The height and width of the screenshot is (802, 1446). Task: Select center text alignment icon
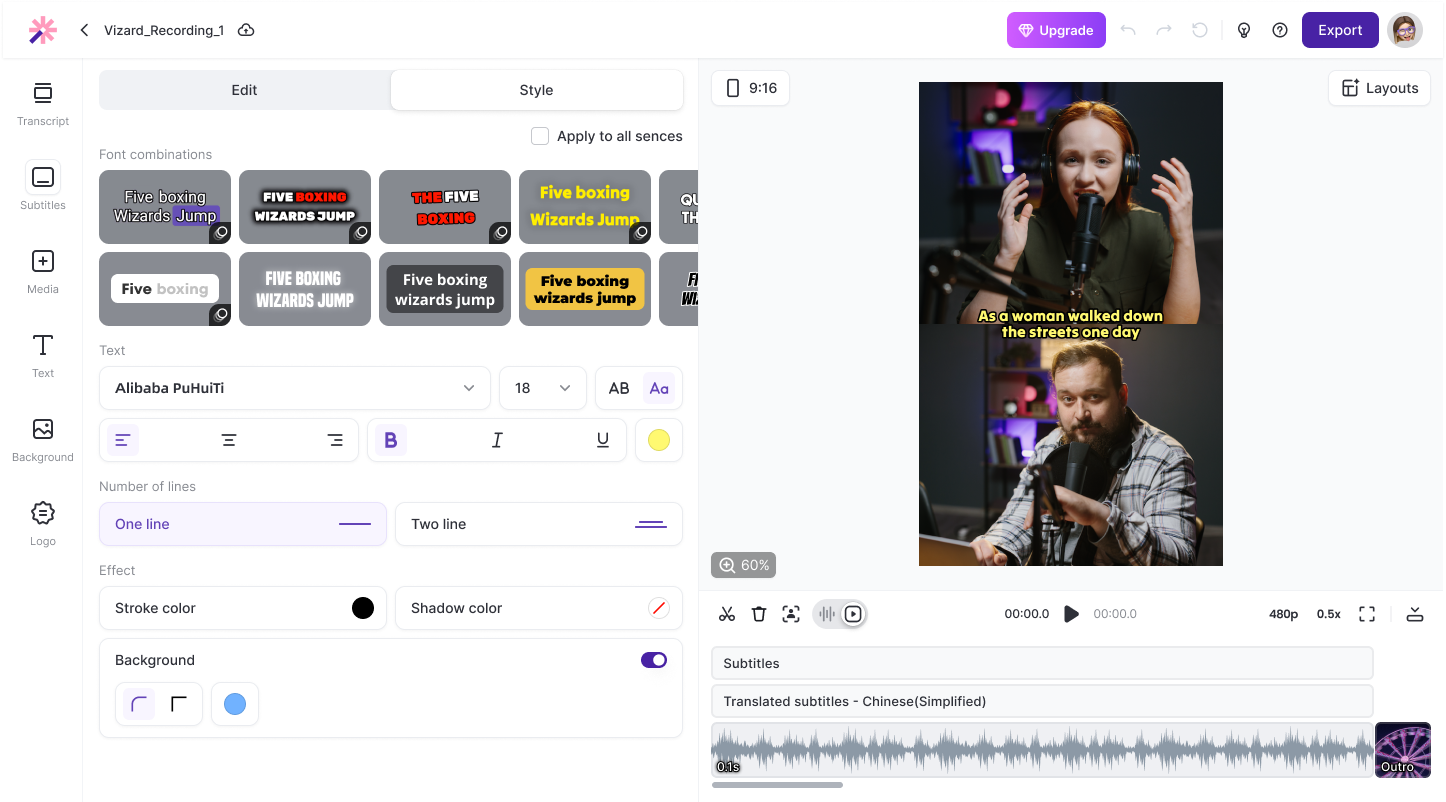click(x=229, y=440)
